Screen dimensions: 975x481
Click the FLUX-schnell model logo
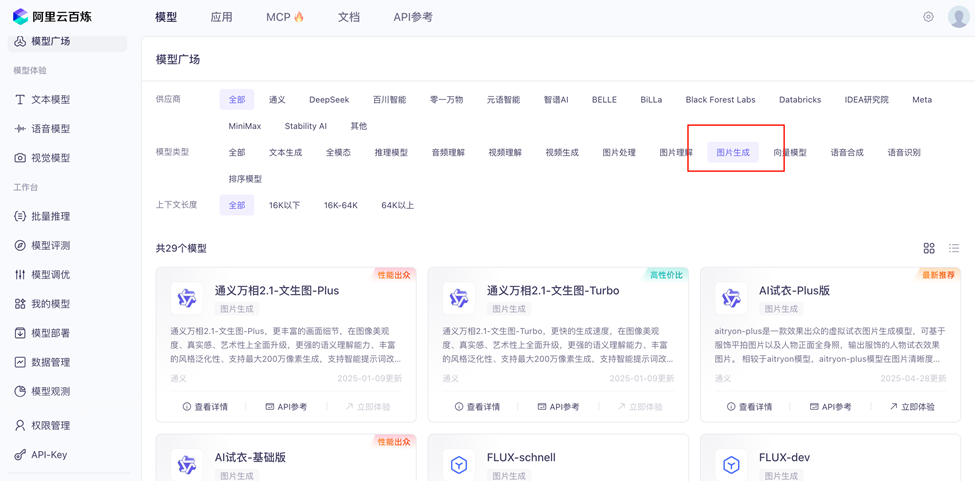pyautogui.click(x=459, y=464)
